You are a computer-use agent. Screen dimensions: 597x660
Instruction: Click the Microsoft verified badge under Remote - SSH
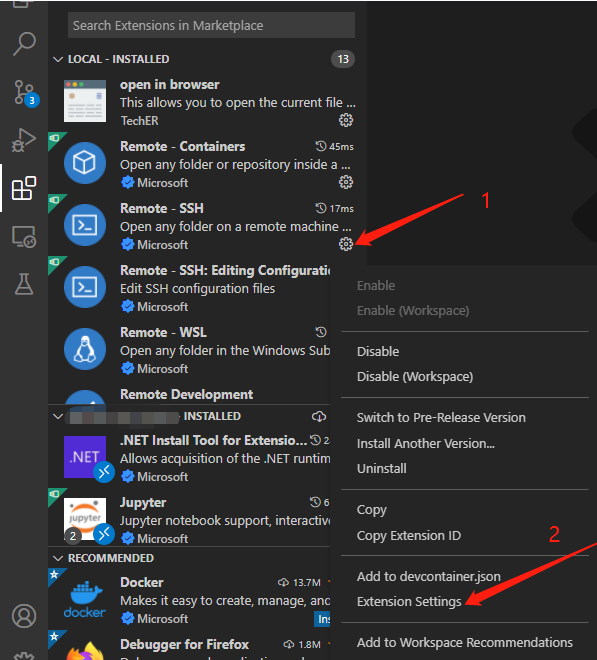click(x=127, y=245)
